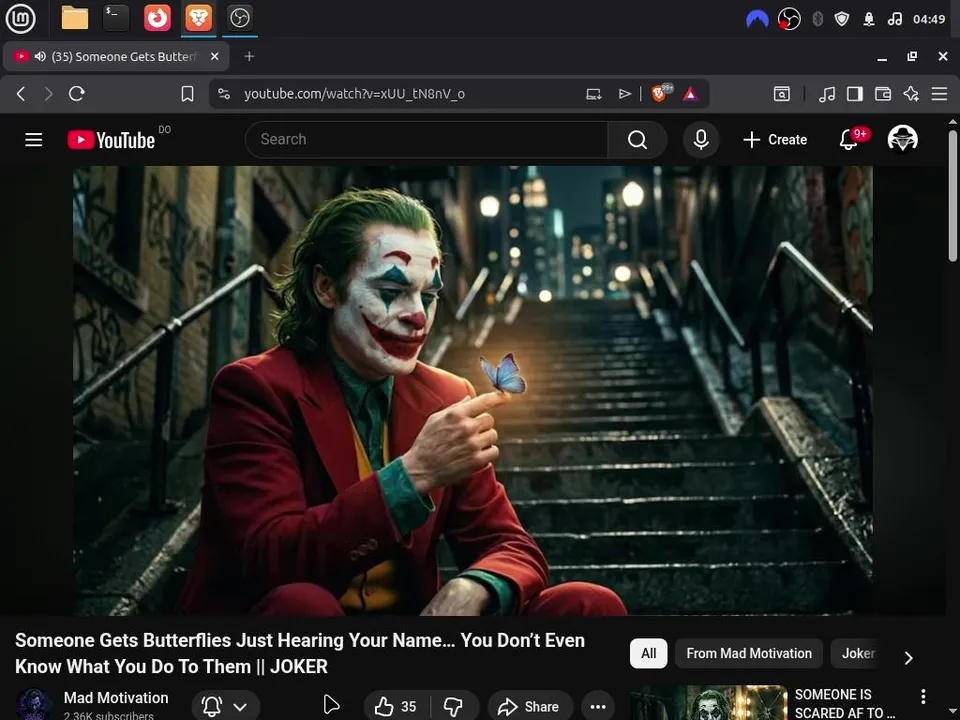
Task: Open a new browser tab
Action: click(249, 56)
